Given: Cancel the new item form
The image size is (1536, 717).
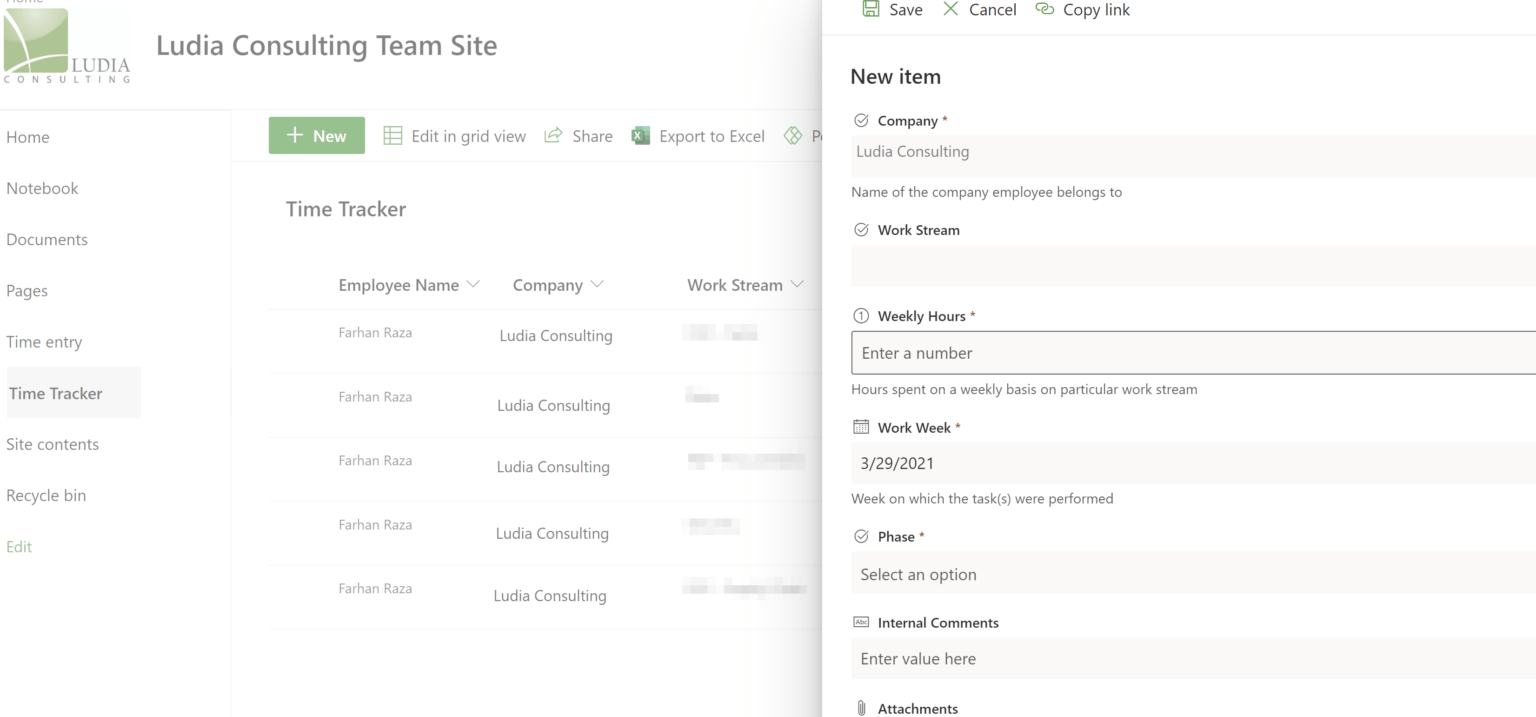Looking at the screenshot, I should pos(979,9).
